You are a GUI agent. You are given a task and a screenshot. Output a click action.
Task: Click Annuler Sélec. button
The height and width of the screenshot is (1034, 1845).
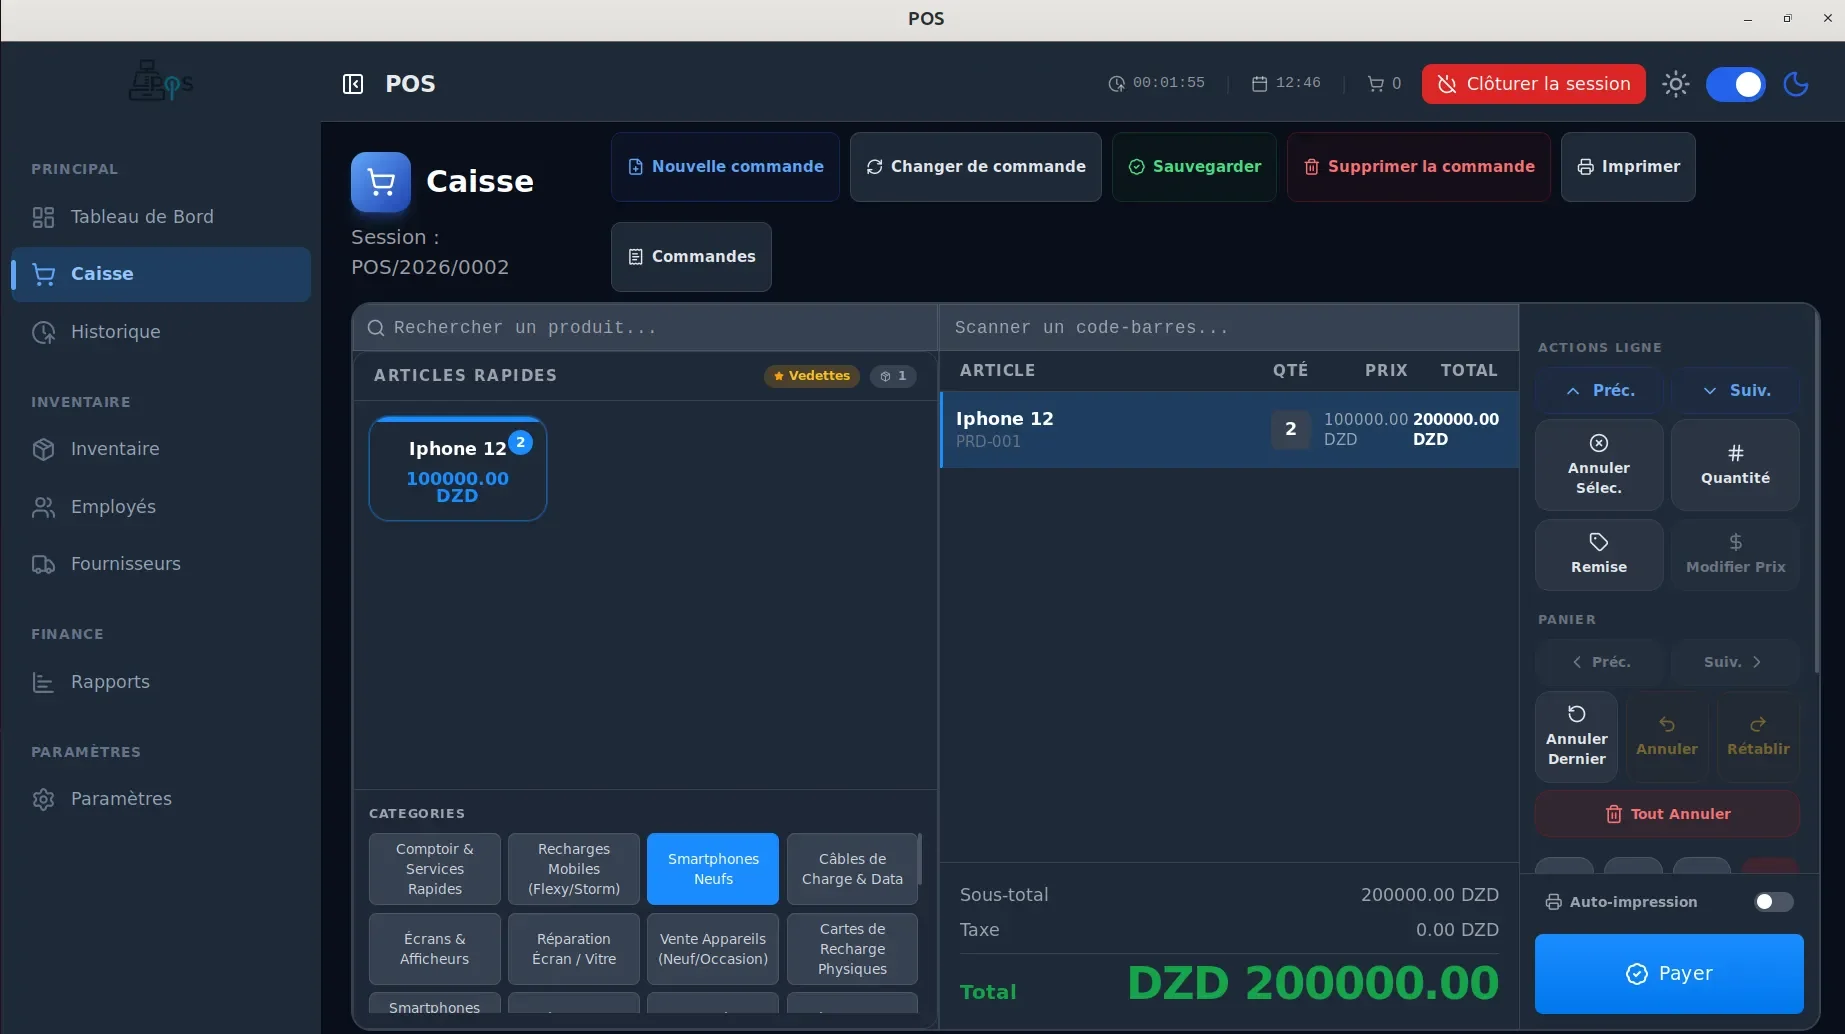[1599, 465]
